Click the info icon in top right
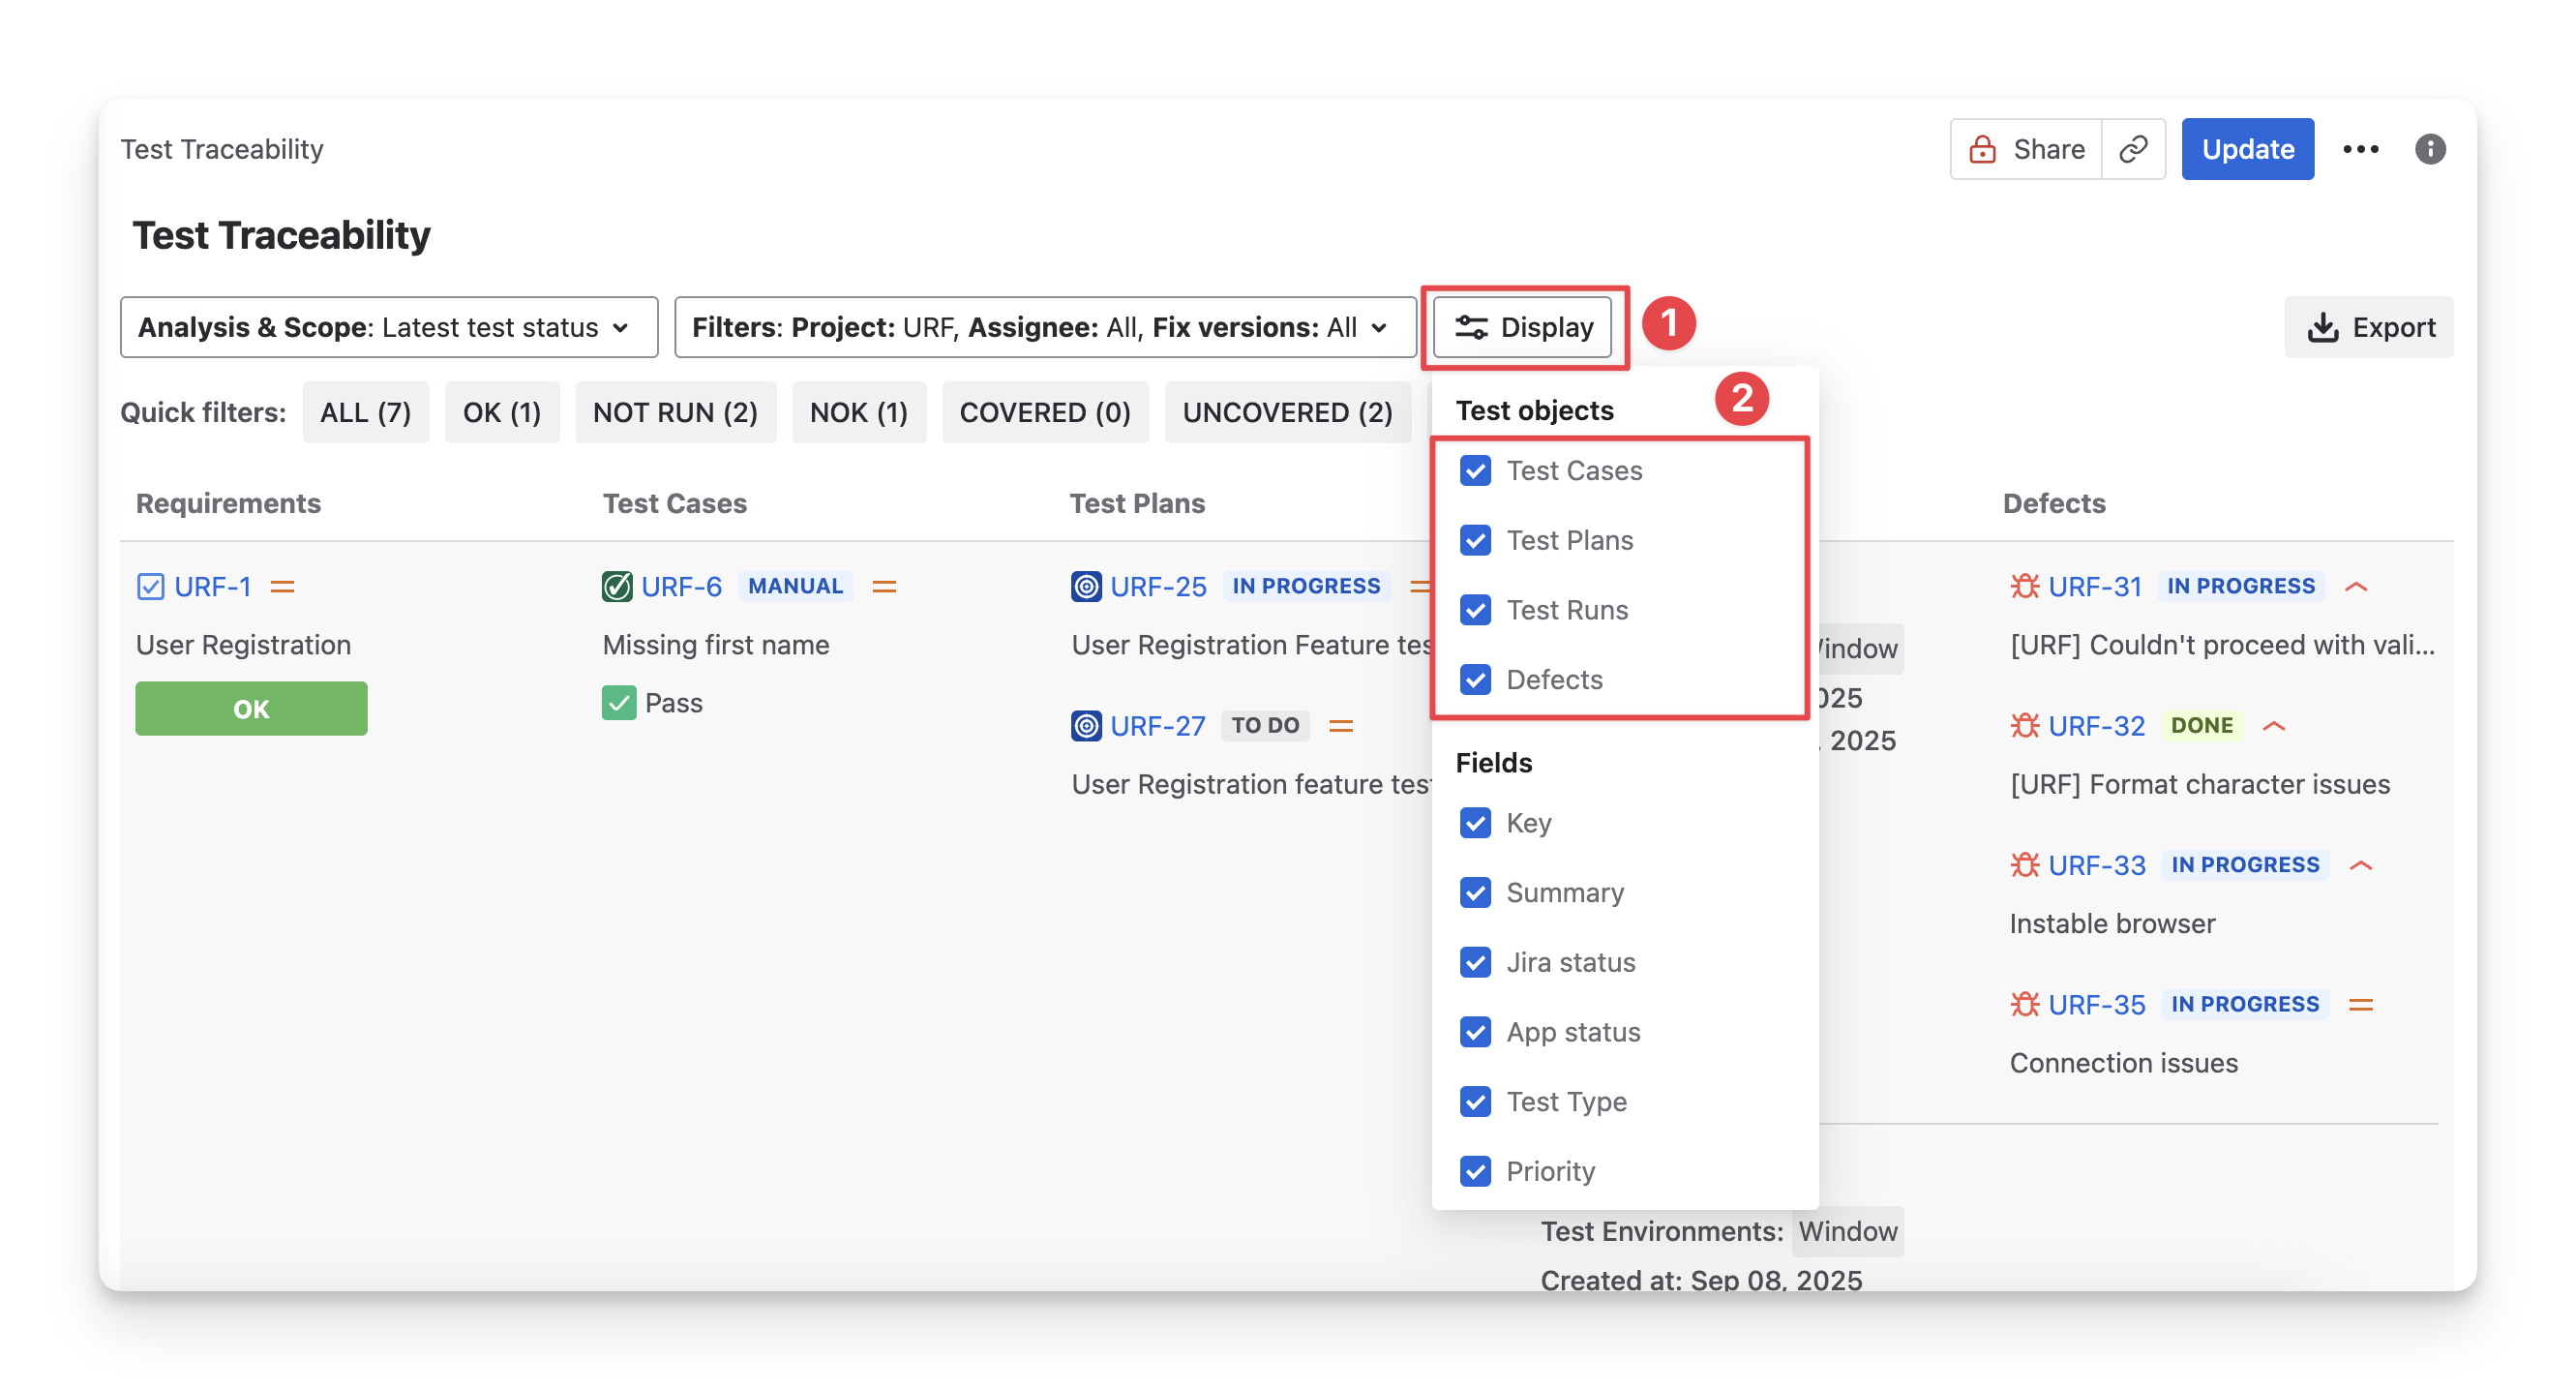 pyautogui.click(x=2430, y=149)
